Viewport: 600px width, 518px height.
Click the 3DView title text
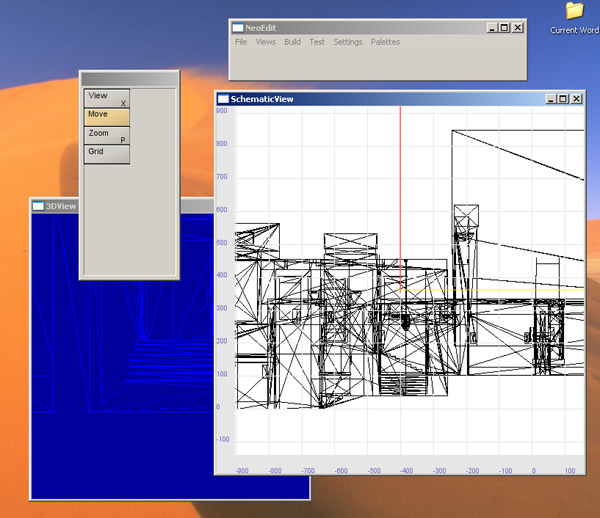(x=61, y=206)
